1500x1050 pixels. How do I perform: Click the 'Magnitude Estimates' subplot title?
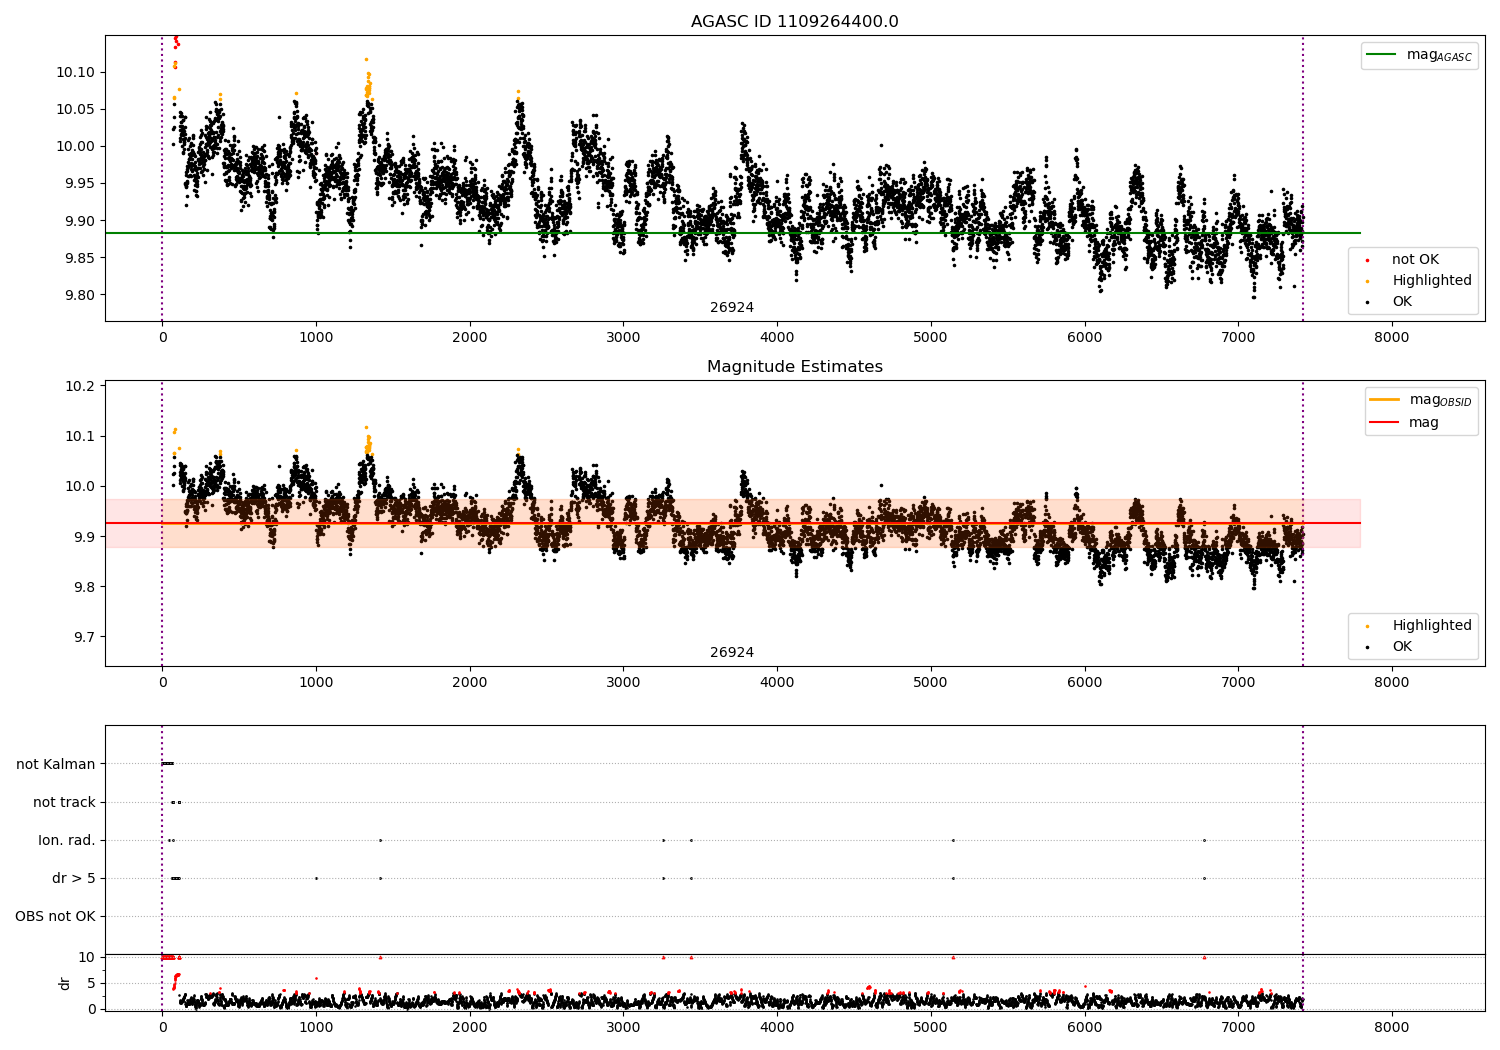795,367
